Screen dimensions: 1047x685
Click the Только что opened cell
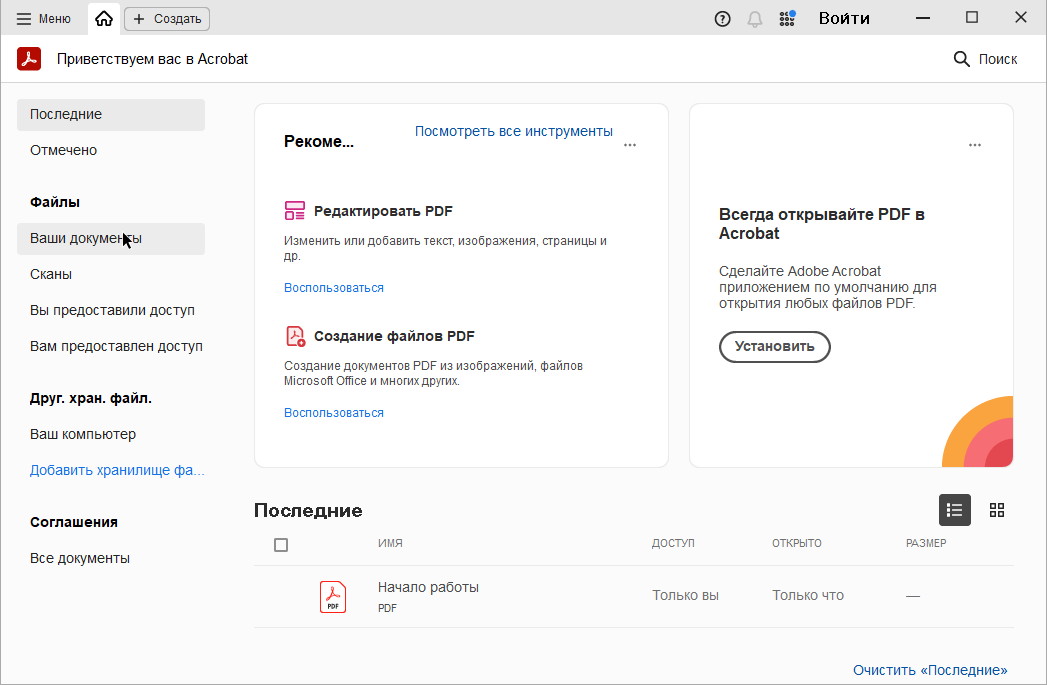[x=808, y=595]
